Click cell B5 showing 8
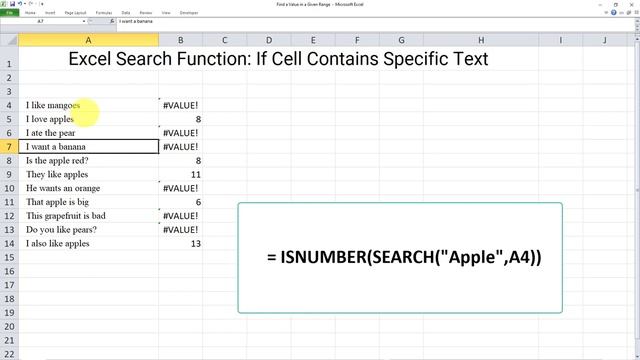The image size is (640, 360). (180, 119)
